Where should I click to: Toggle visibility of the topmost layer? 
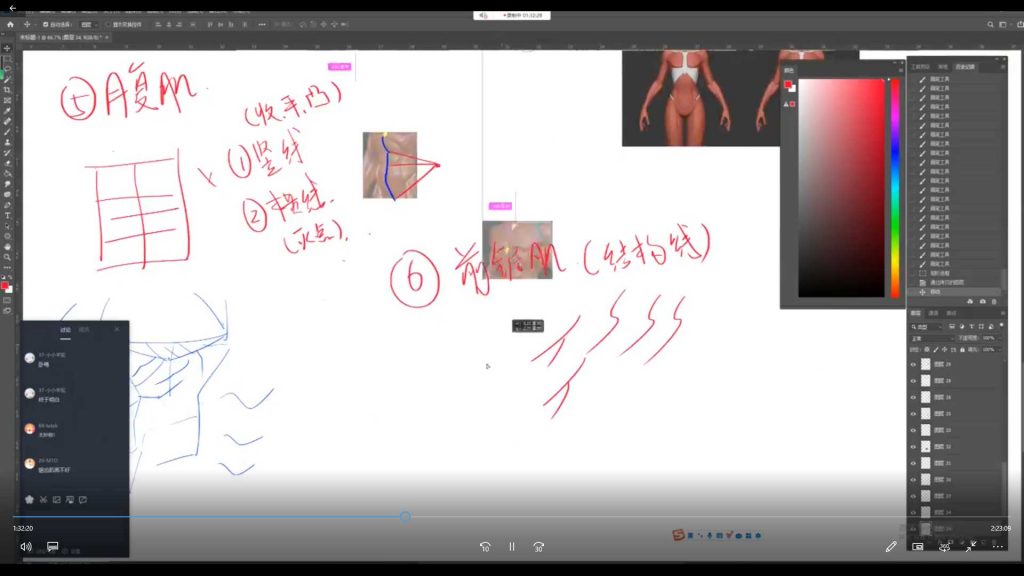pos(912,364)
